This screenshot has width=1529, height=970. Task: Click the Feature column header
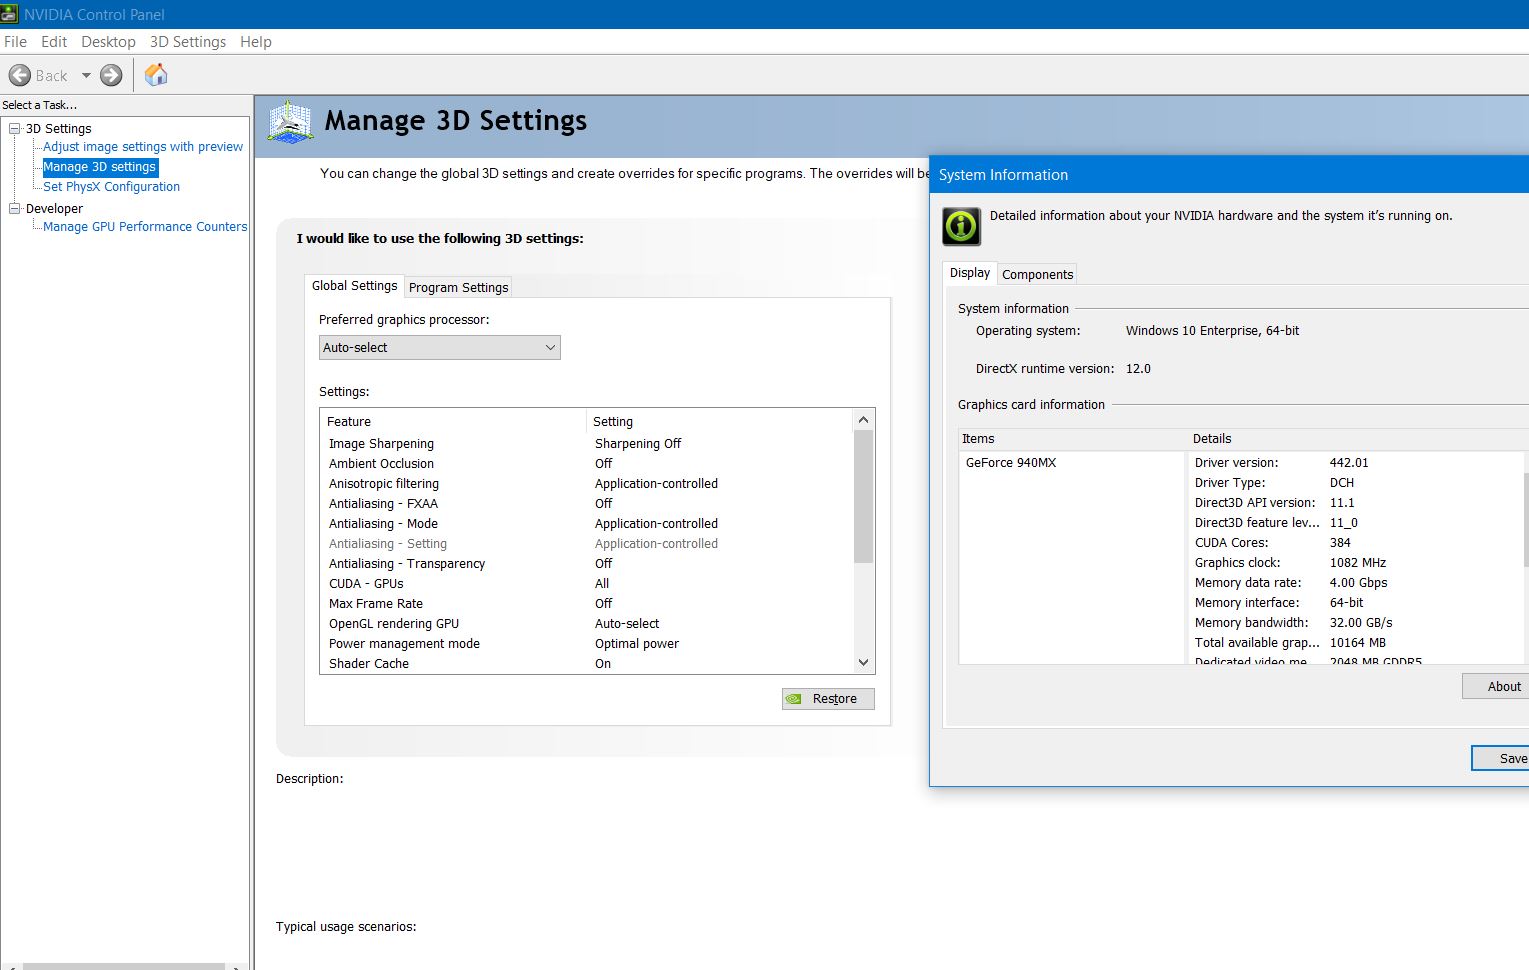click(453, 422)
